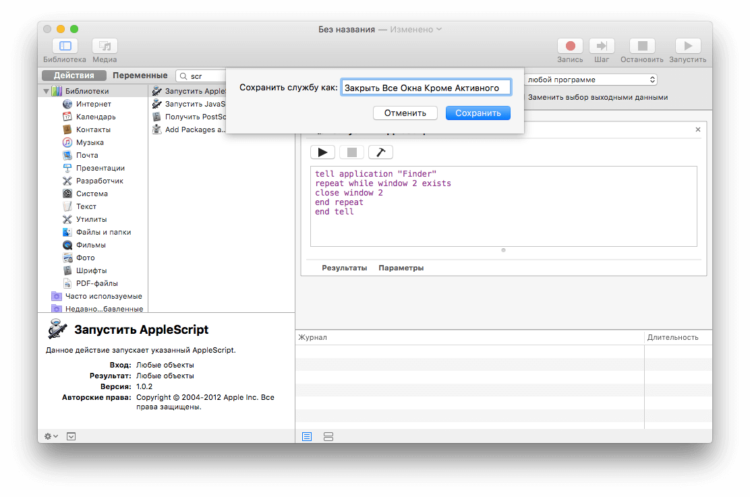This screenshot has height=497, width=750.
Task: Start recording with the Запись button
Action: [x=570, y=46]
